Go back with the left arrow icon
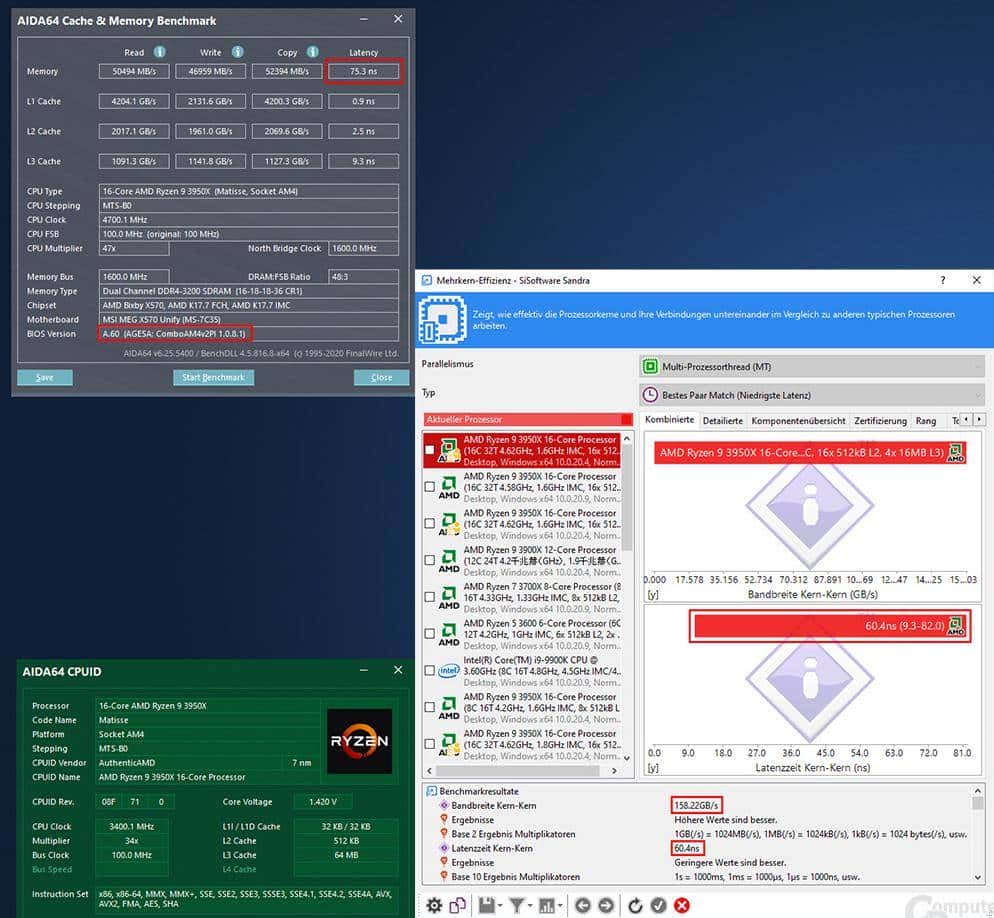994x918 pixels. click(583, 905)
